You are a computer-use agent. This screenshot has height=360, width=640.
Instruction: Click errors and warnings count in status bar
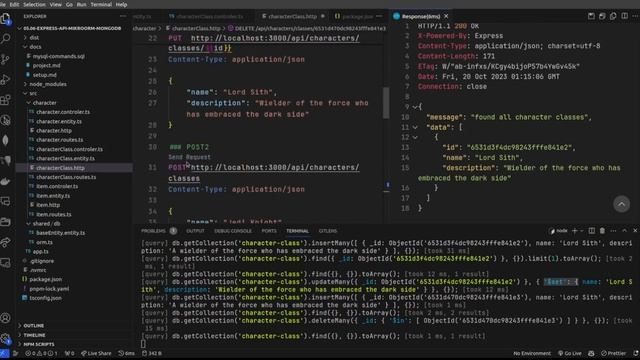pos(42,353)
